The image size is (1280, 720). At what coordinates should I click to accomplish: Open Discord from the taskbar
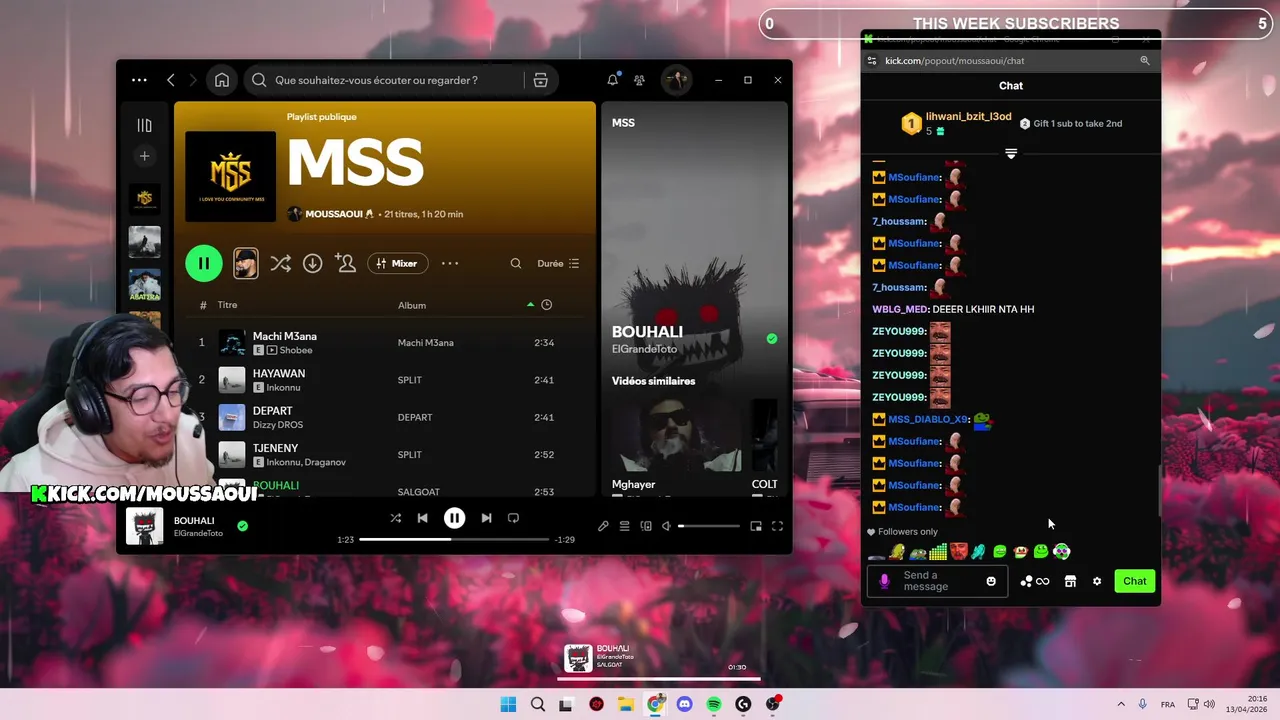click(684, 704)
